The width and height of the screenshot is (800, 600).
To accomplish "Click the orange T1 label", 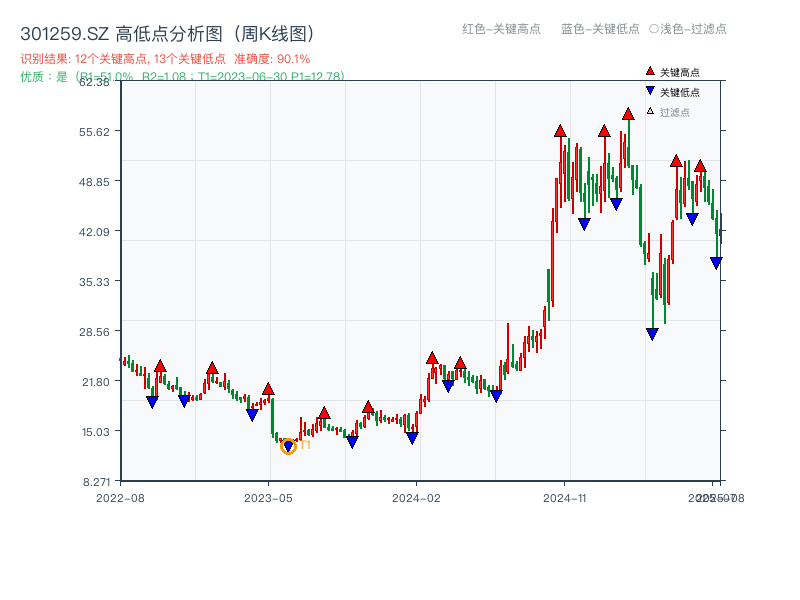I will click(305, 445).
